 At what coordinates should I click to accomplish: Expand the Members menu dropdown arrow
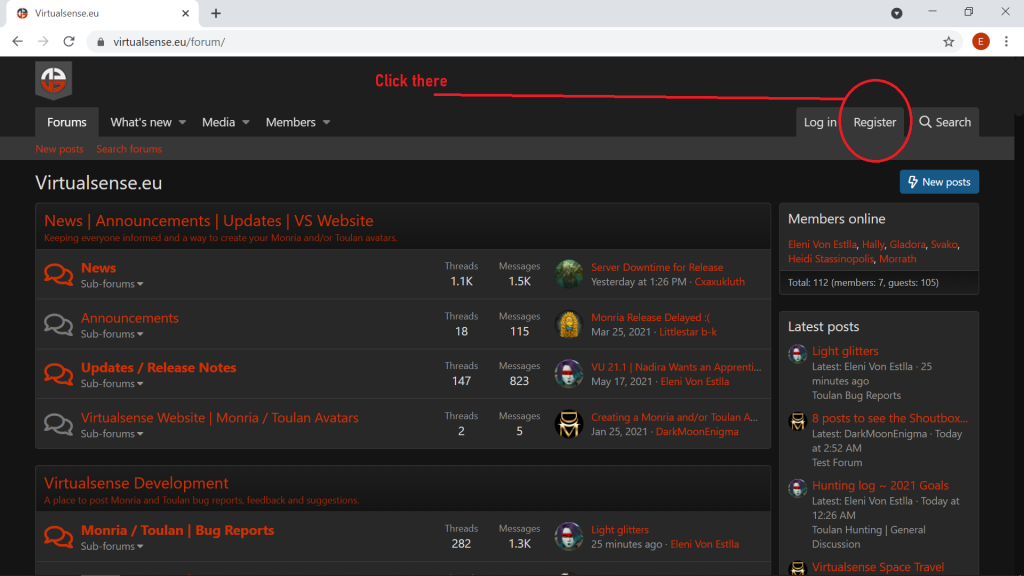tap(326, 123)
